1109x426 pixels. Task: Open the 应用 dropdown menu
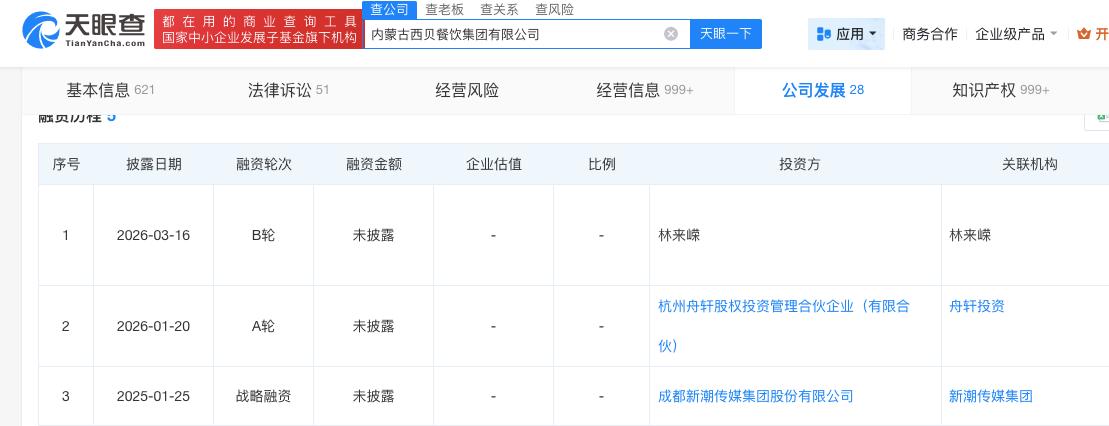846,34
